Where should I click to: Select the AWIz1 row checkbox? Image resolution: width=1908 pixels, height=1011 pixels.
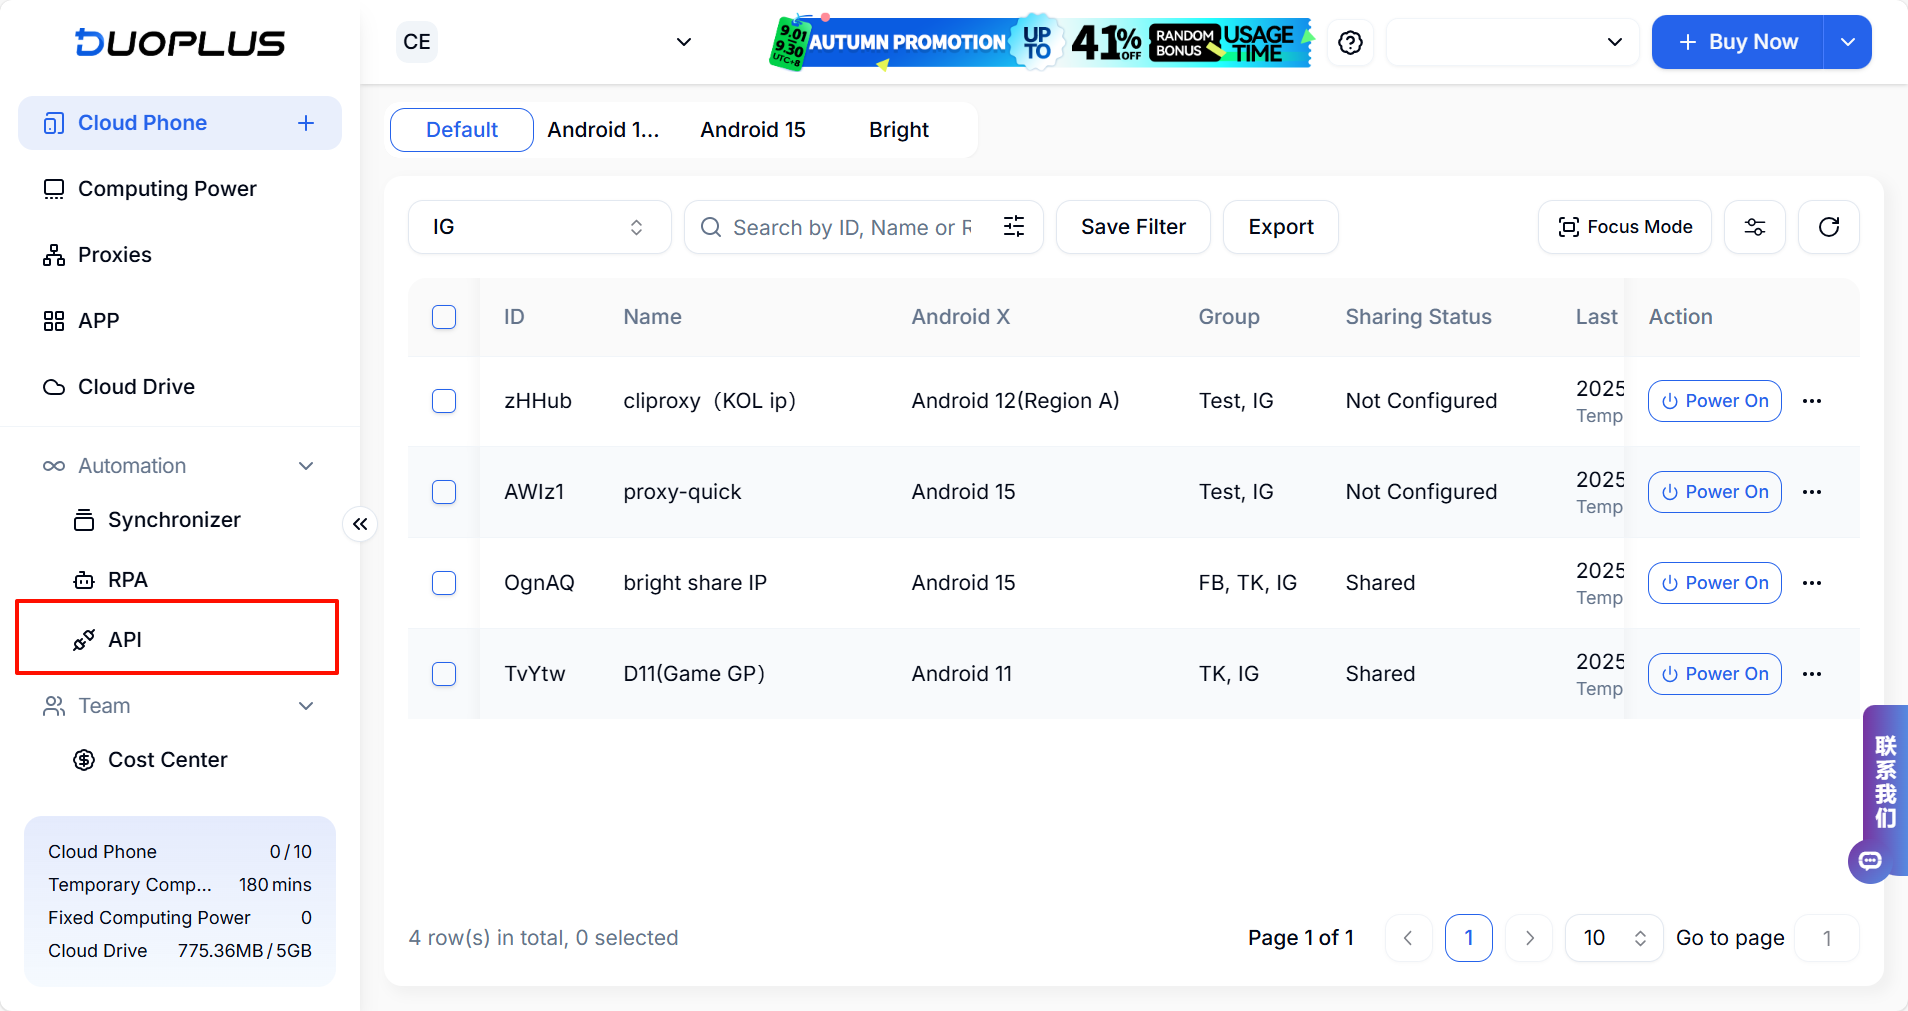(x=444, y=492)
